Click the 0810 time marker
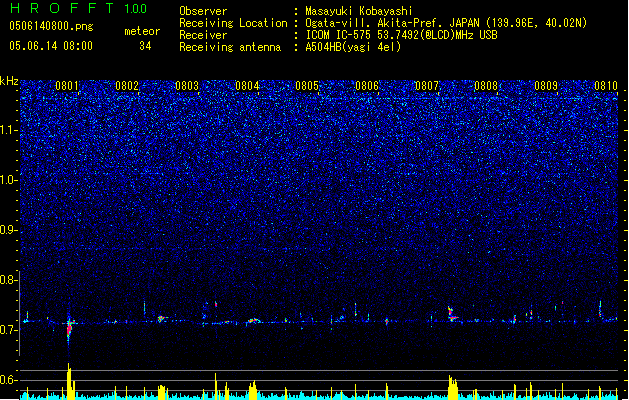The width and height of the screenshot is (629, 400). tap(606, 86)
